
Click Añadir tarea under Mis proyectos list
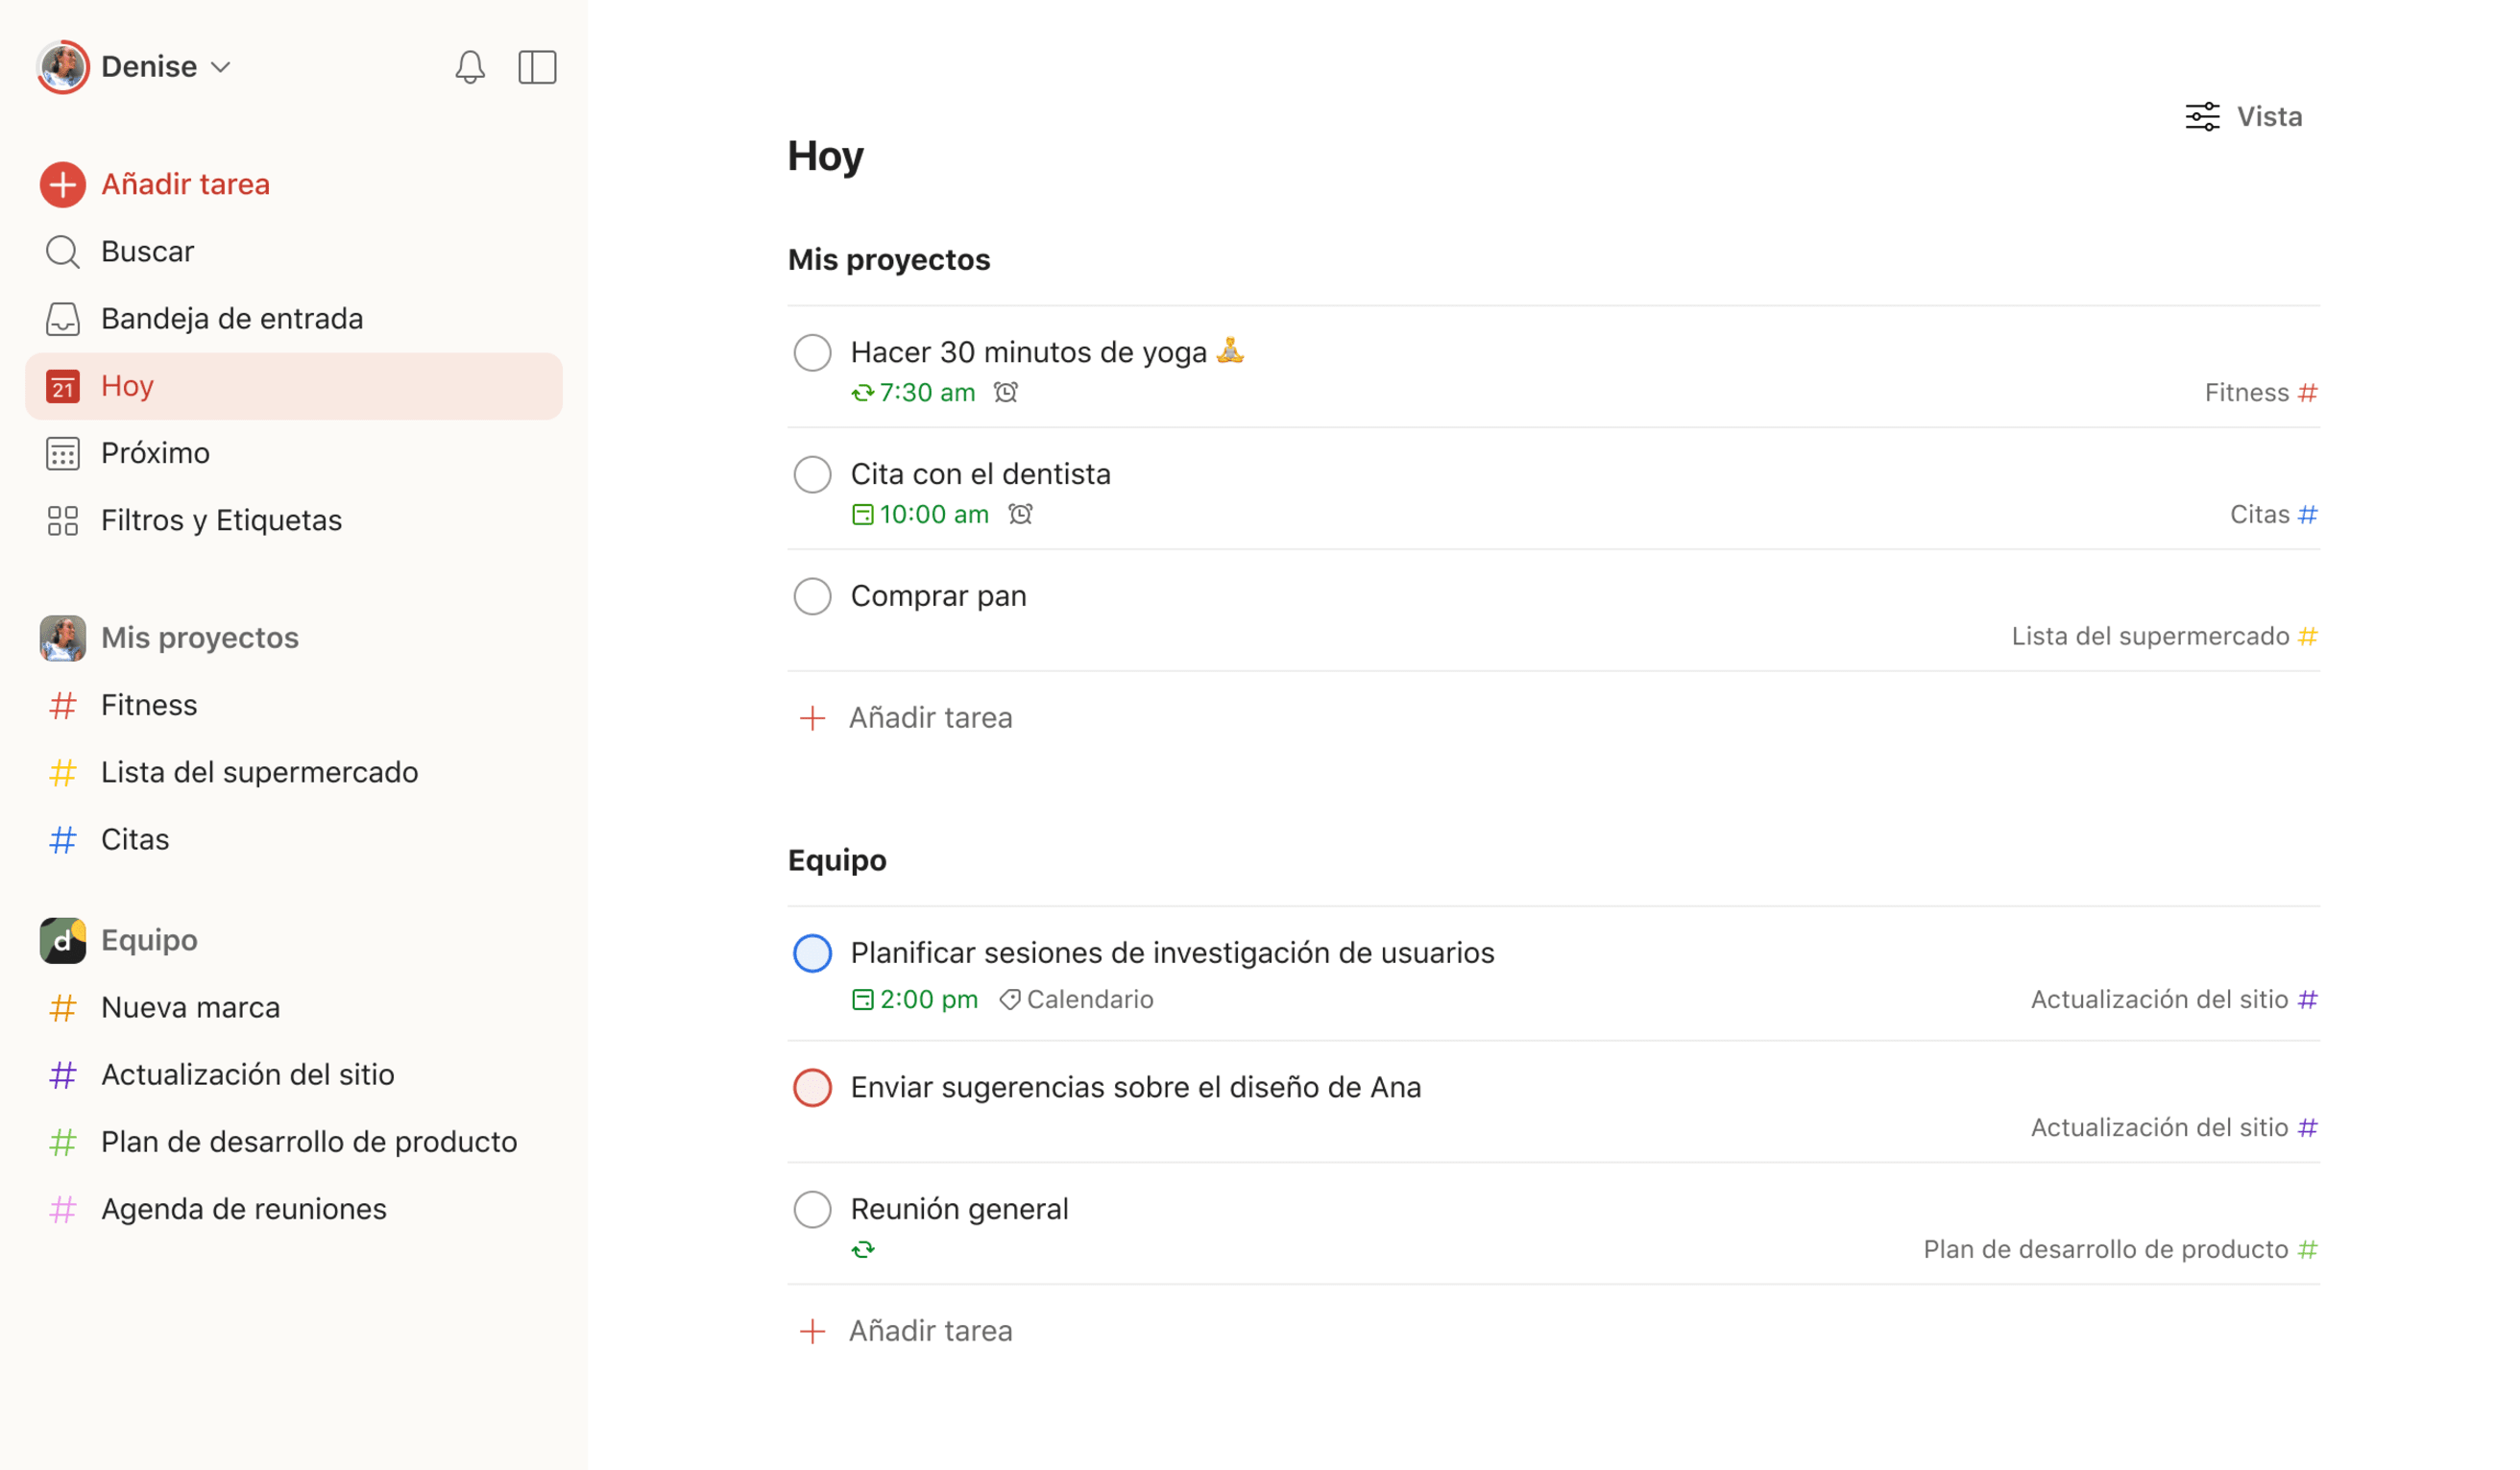930,718
